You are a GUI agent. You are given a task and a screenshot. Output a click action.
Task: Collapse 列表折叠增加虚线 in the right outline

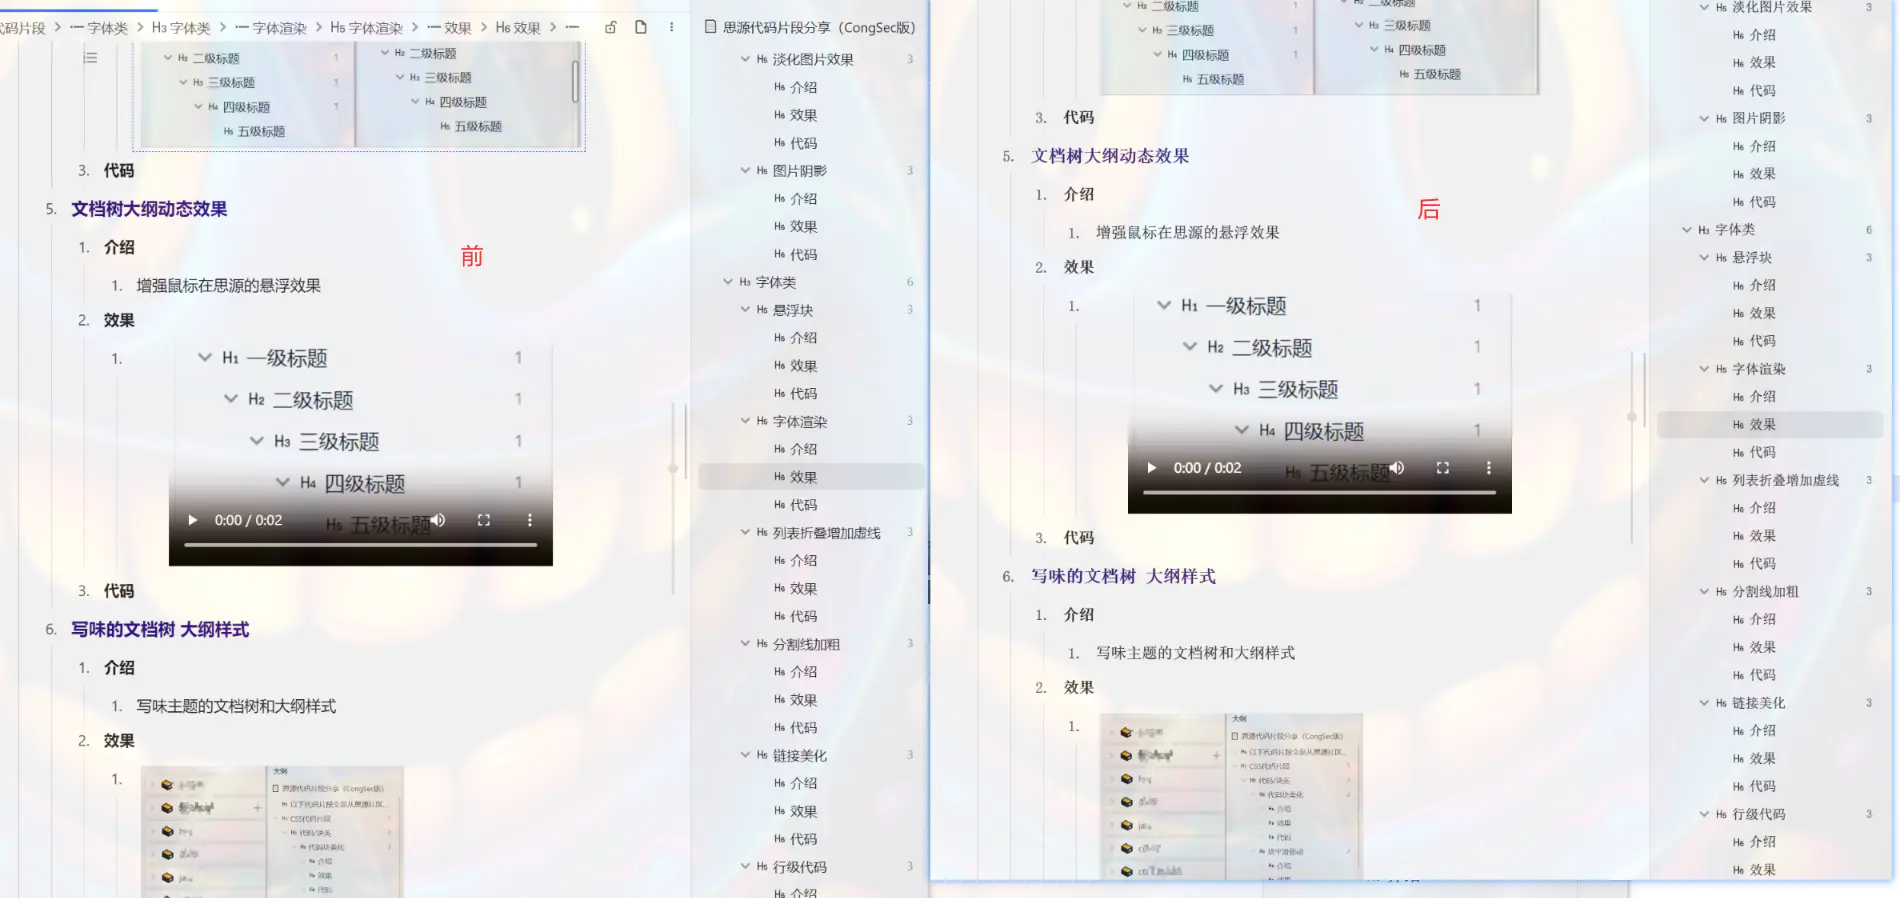(x=1705, y=481)
